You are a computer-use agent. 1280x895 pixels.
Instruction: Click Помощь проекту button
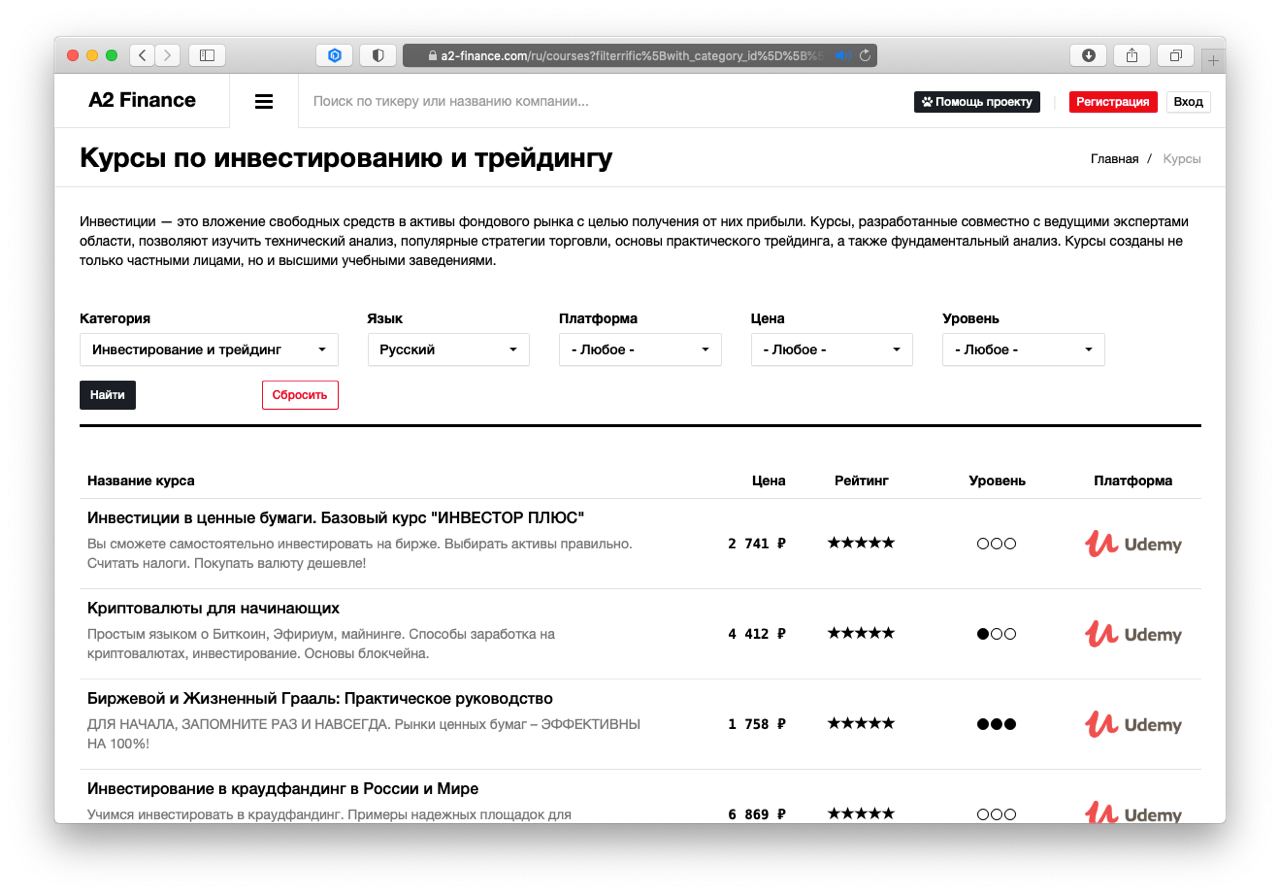977,102
